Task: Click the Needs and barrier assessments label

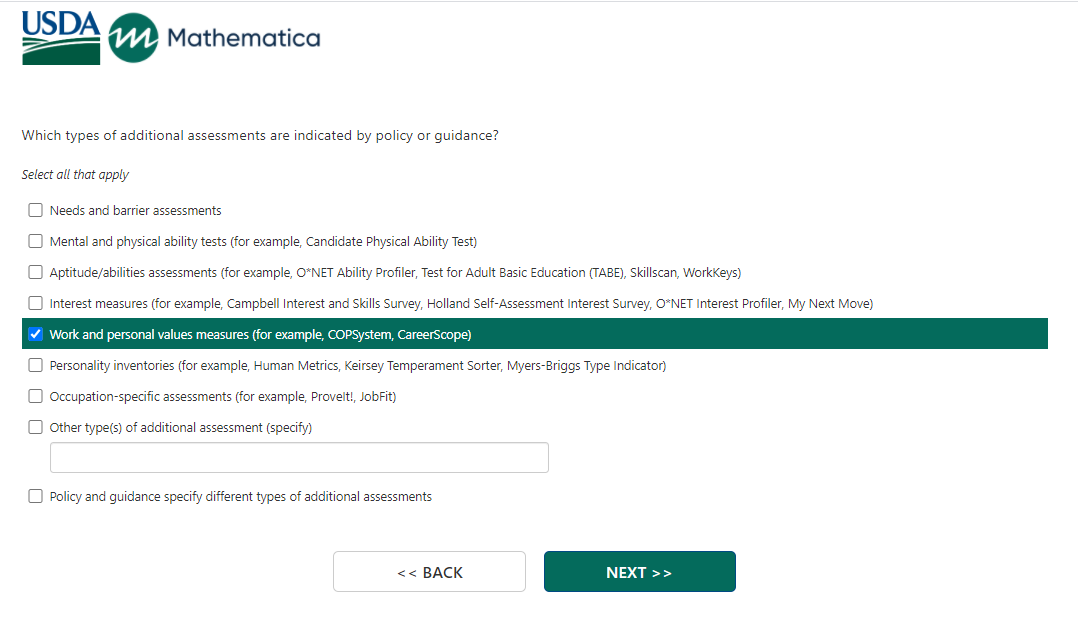Action: (136, 211)
